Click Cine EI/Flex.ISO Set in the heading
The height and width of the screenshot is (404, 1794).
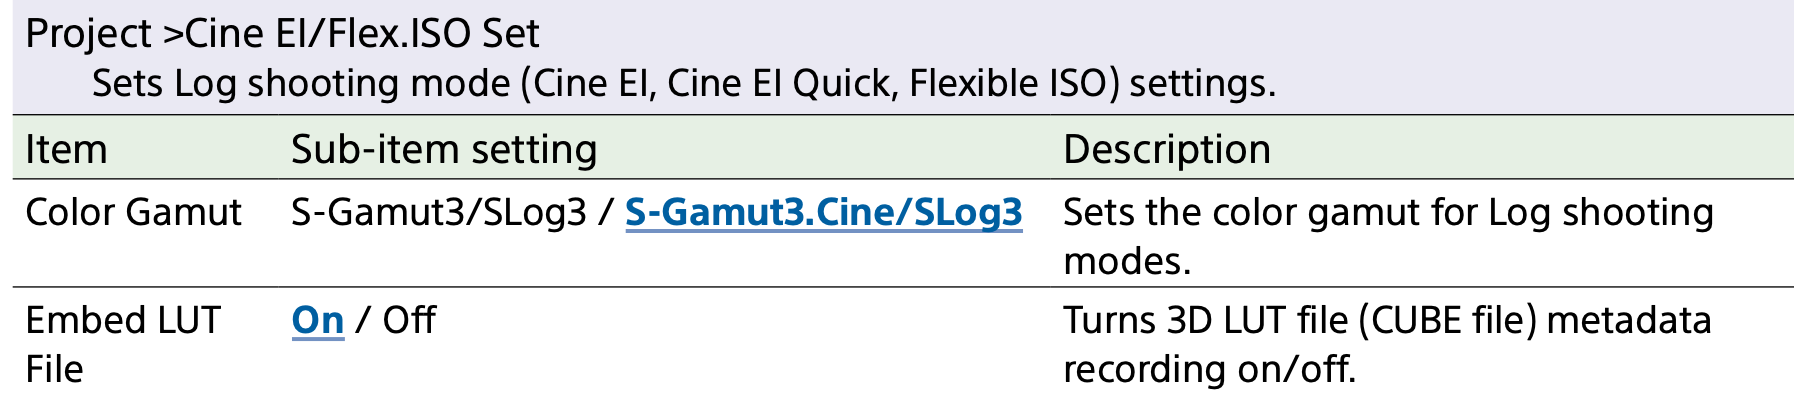click(x=362, y=35)
